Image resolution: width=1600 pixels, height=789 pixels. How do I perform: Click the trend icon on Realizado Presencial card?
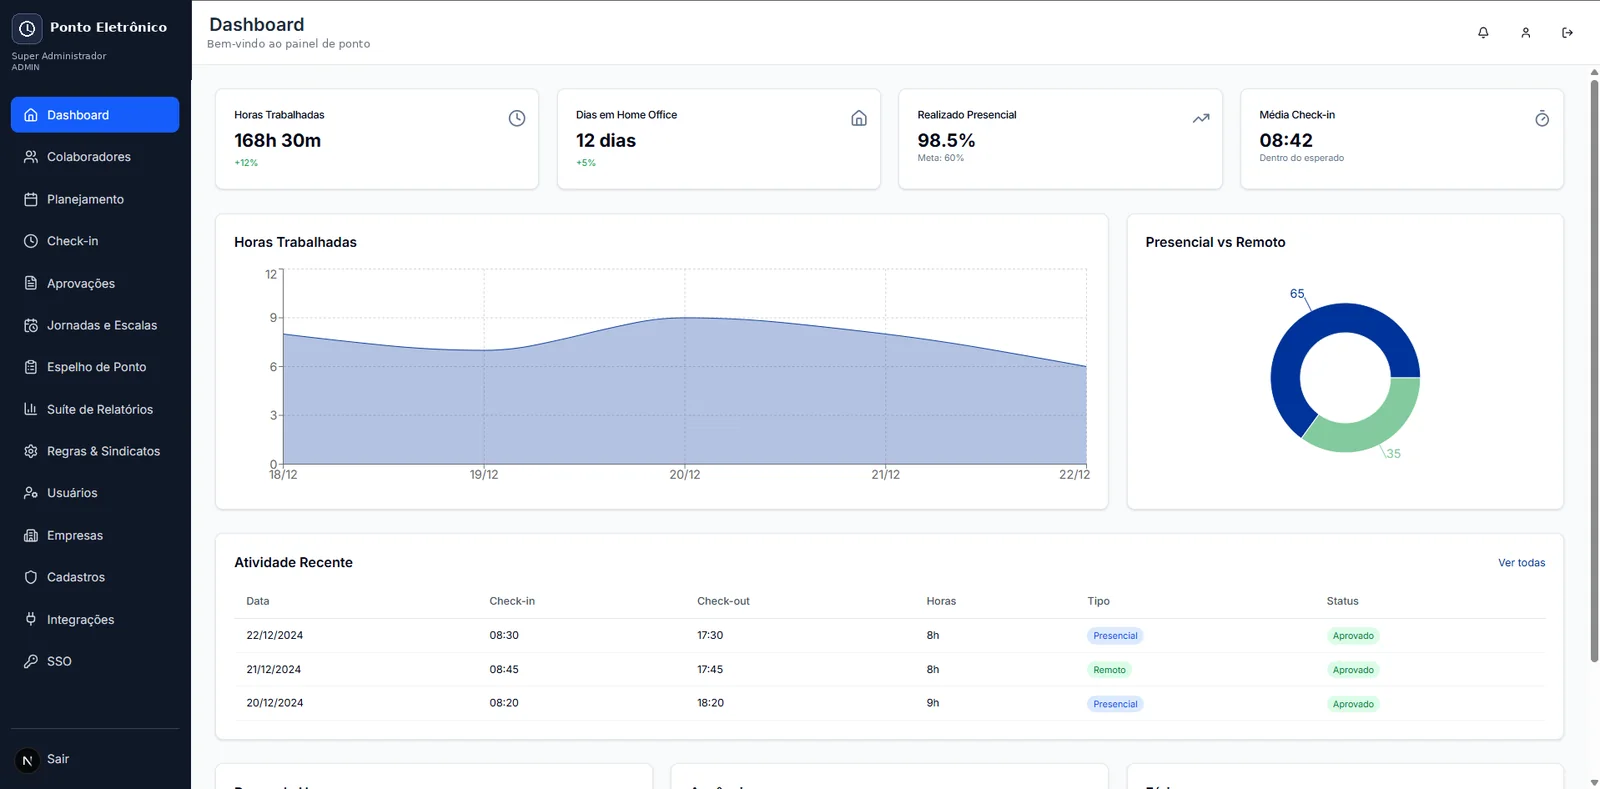[x=1201, y=118]
